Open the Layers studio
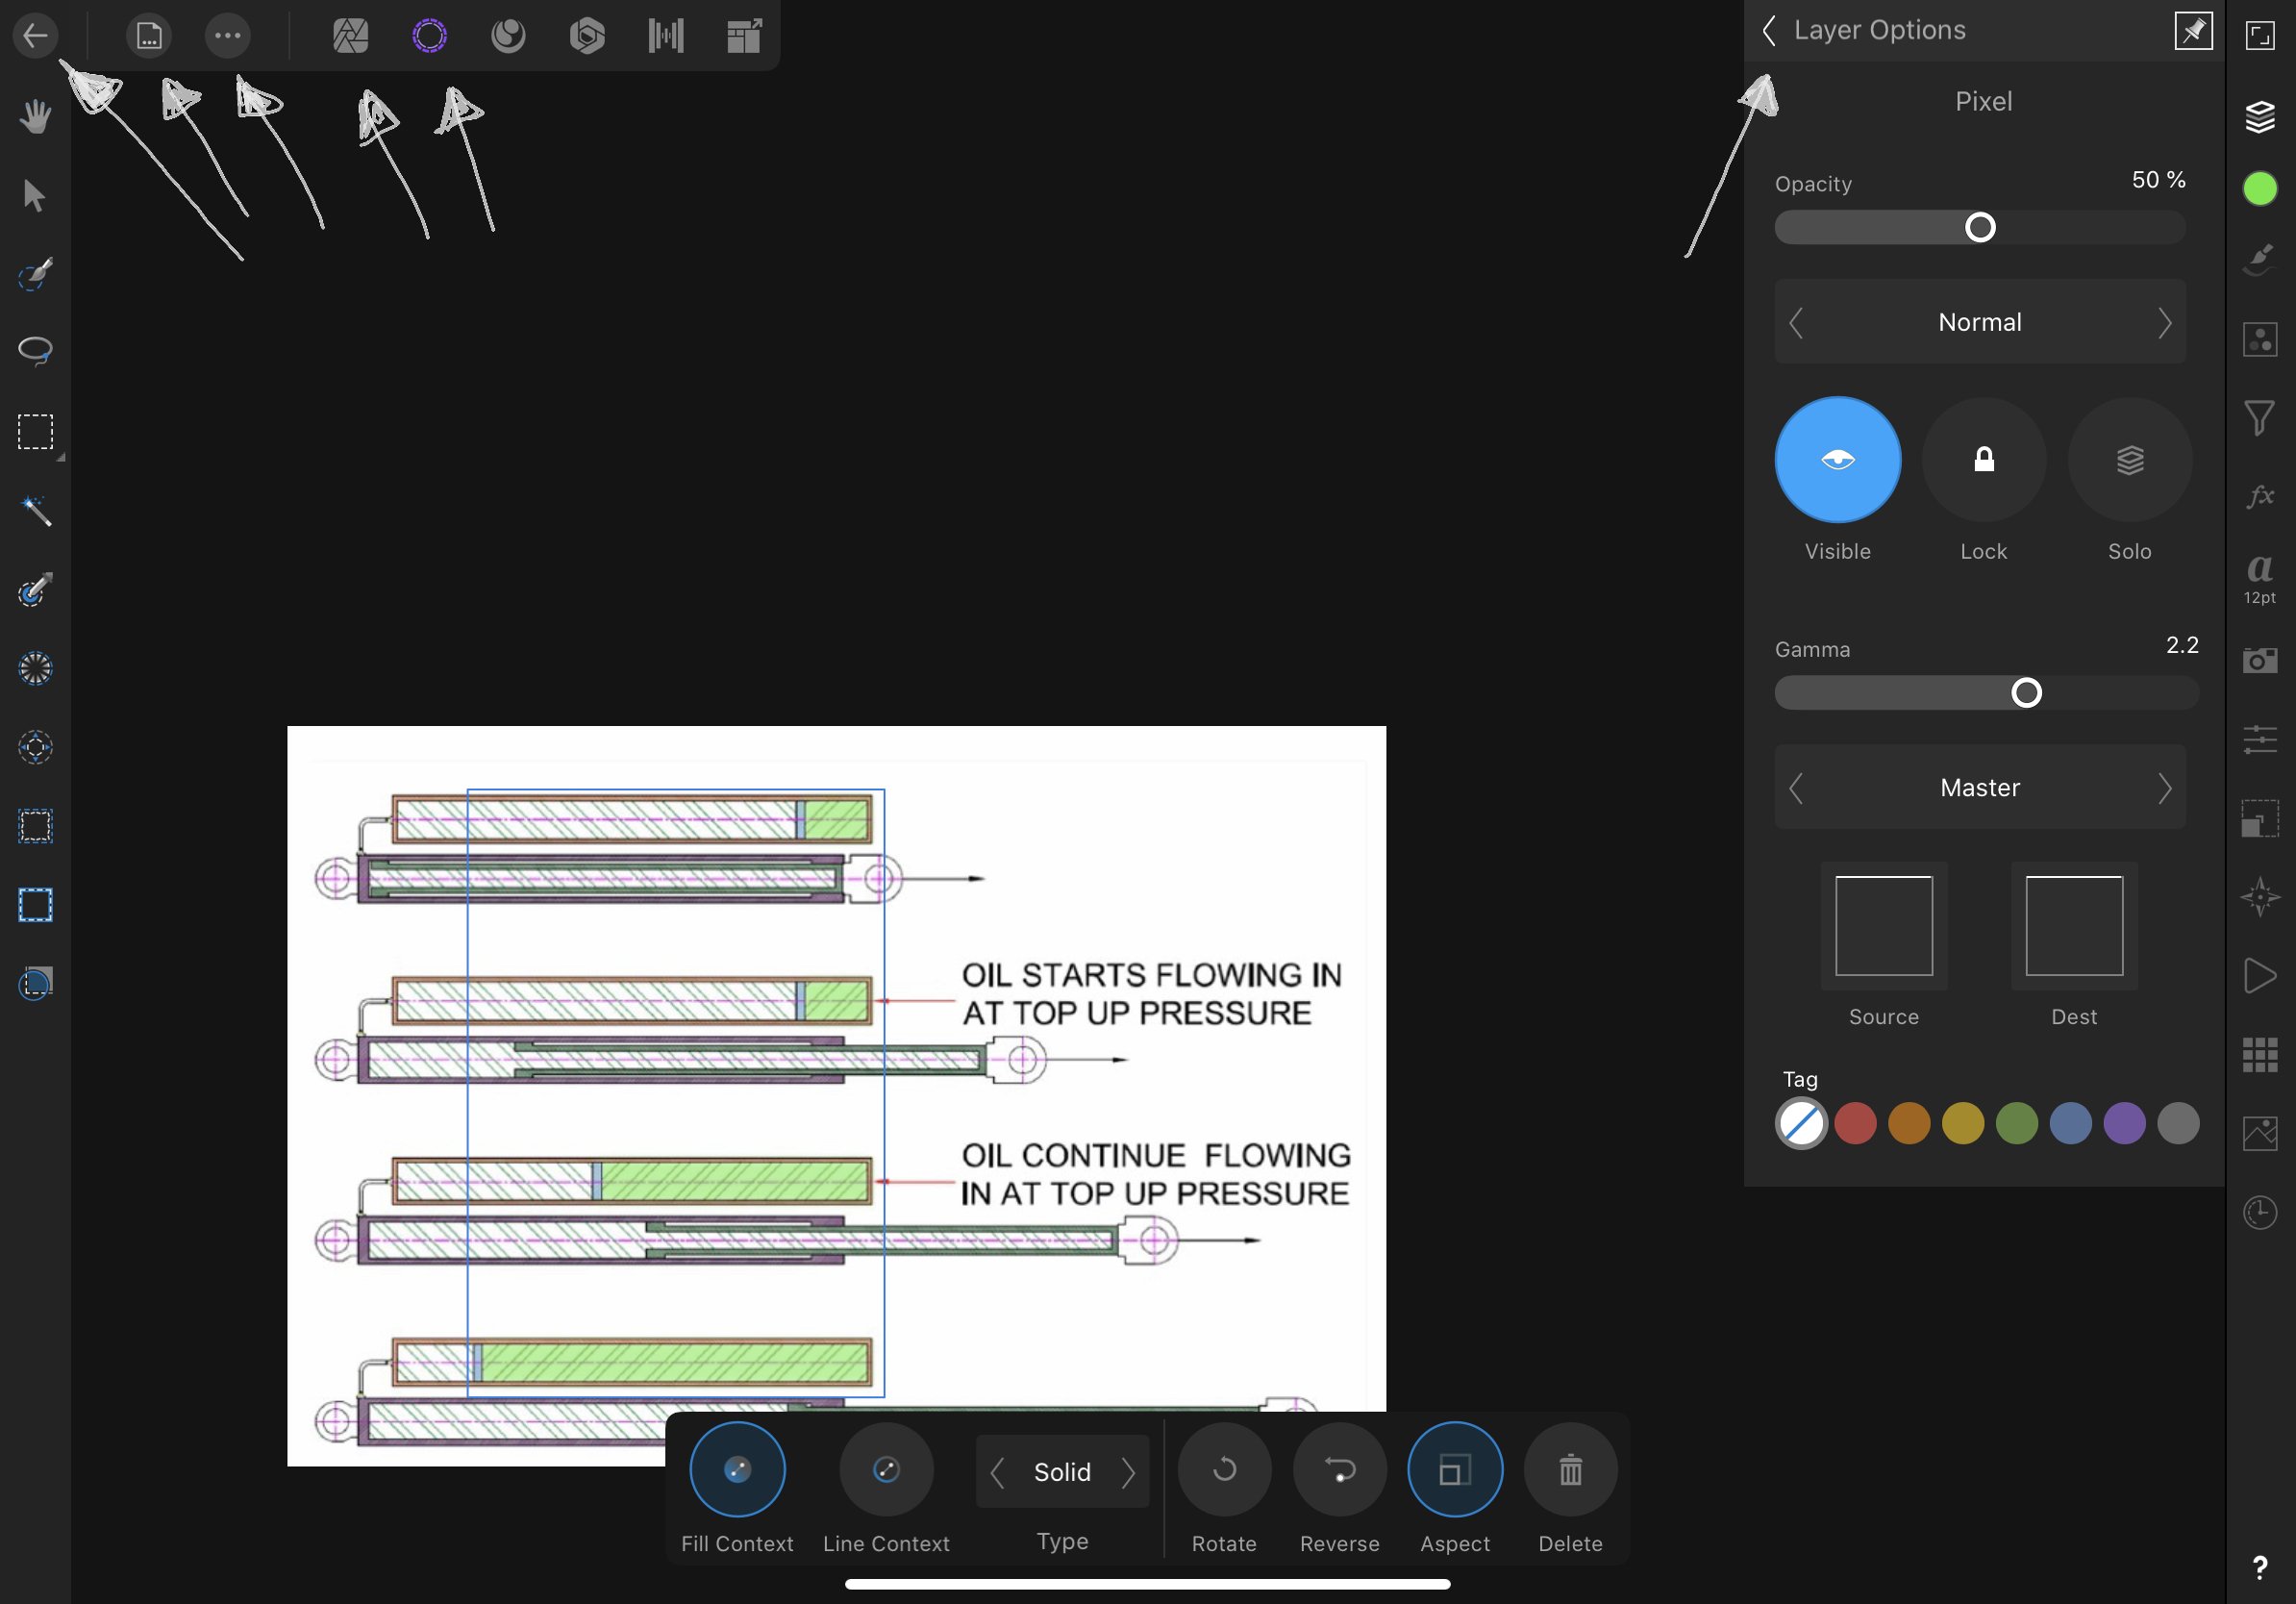 coord(2260,116)
